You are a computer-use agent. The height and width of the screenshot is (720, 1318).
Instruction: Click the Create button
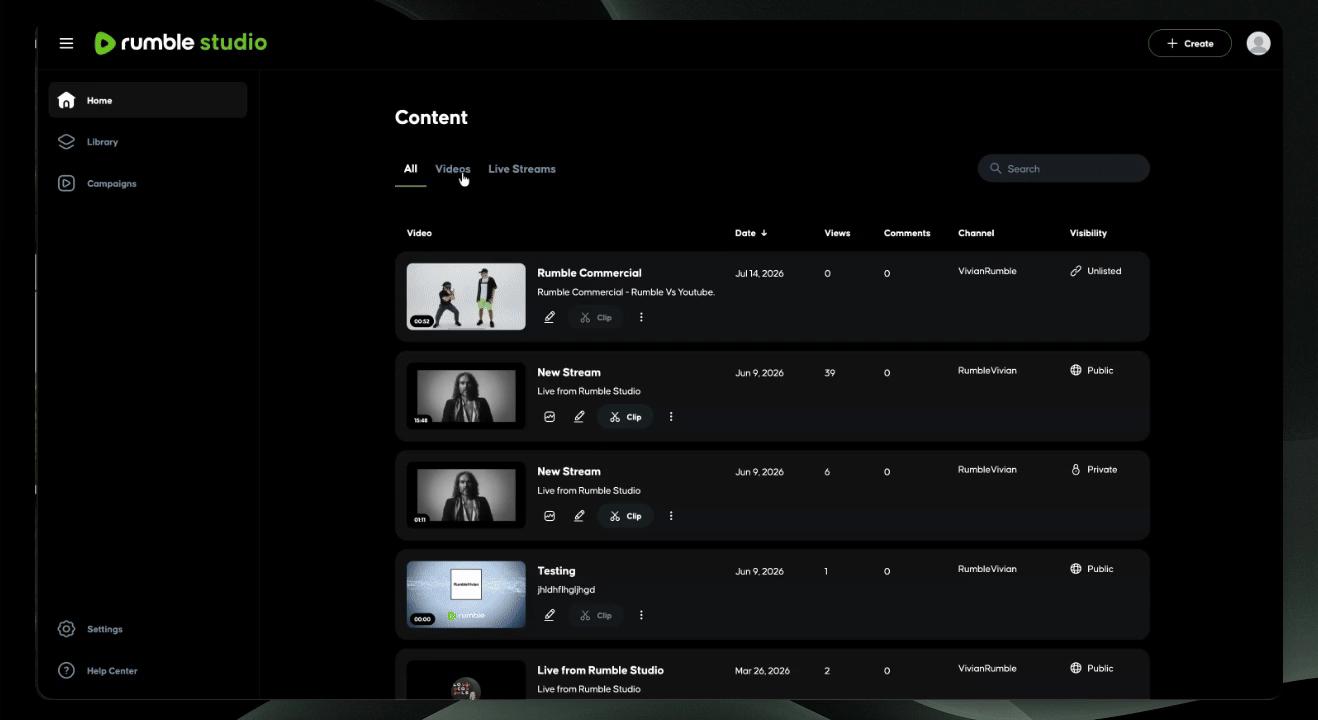pos(1190,43)
